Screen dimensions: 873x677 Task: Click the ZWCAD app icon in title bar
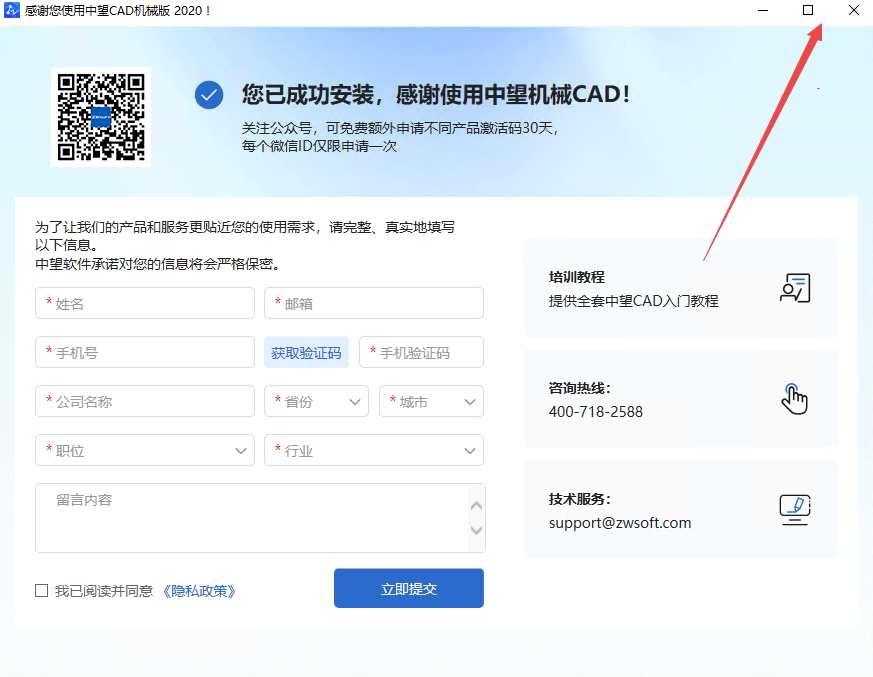(13, 10)
